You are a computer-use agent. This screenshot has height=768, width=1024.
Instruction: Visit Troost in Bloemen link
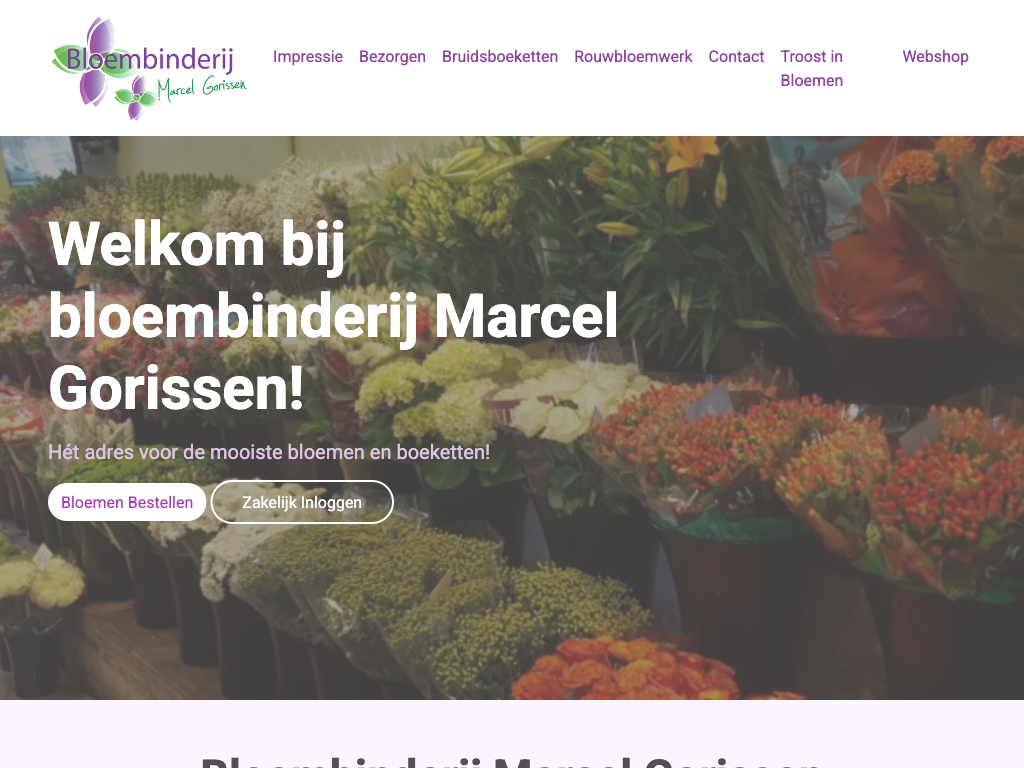point(811,69)
